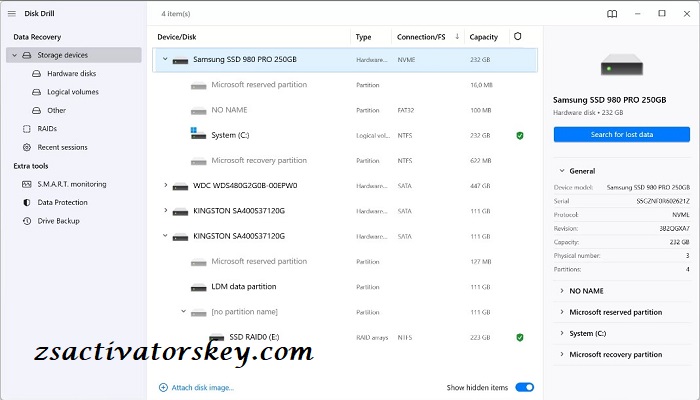
Task: Collapse the [no partition name] row
Action: coord(183,311)
